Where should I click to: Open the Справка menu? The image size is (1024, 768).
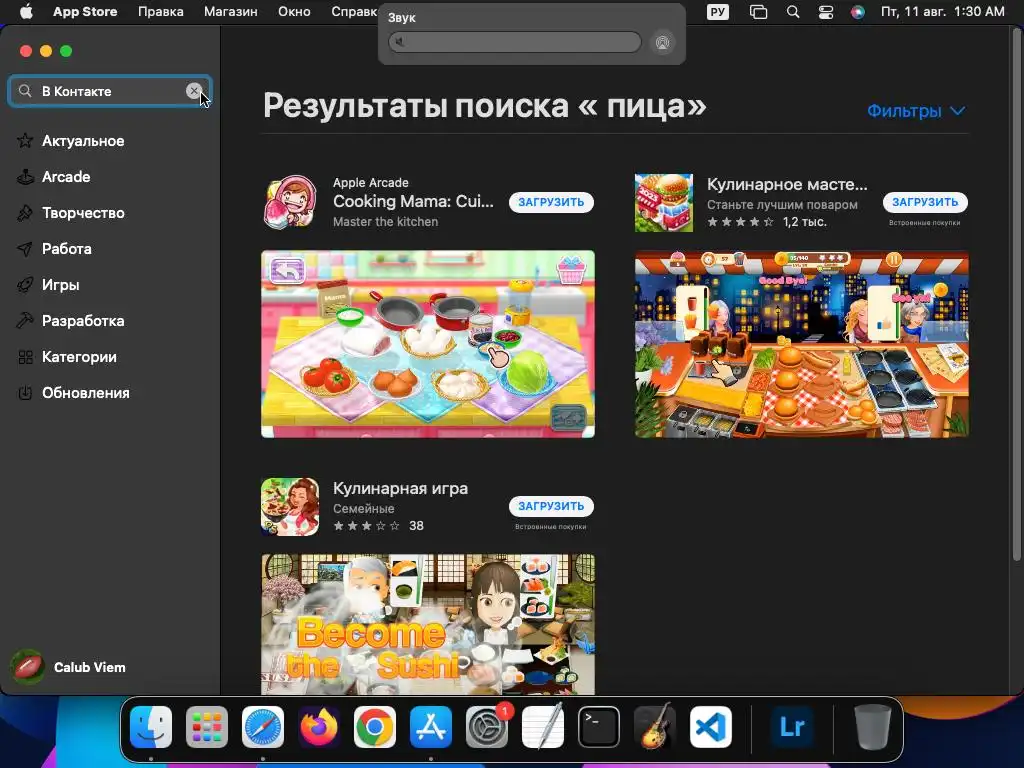[x=353, y=12]
